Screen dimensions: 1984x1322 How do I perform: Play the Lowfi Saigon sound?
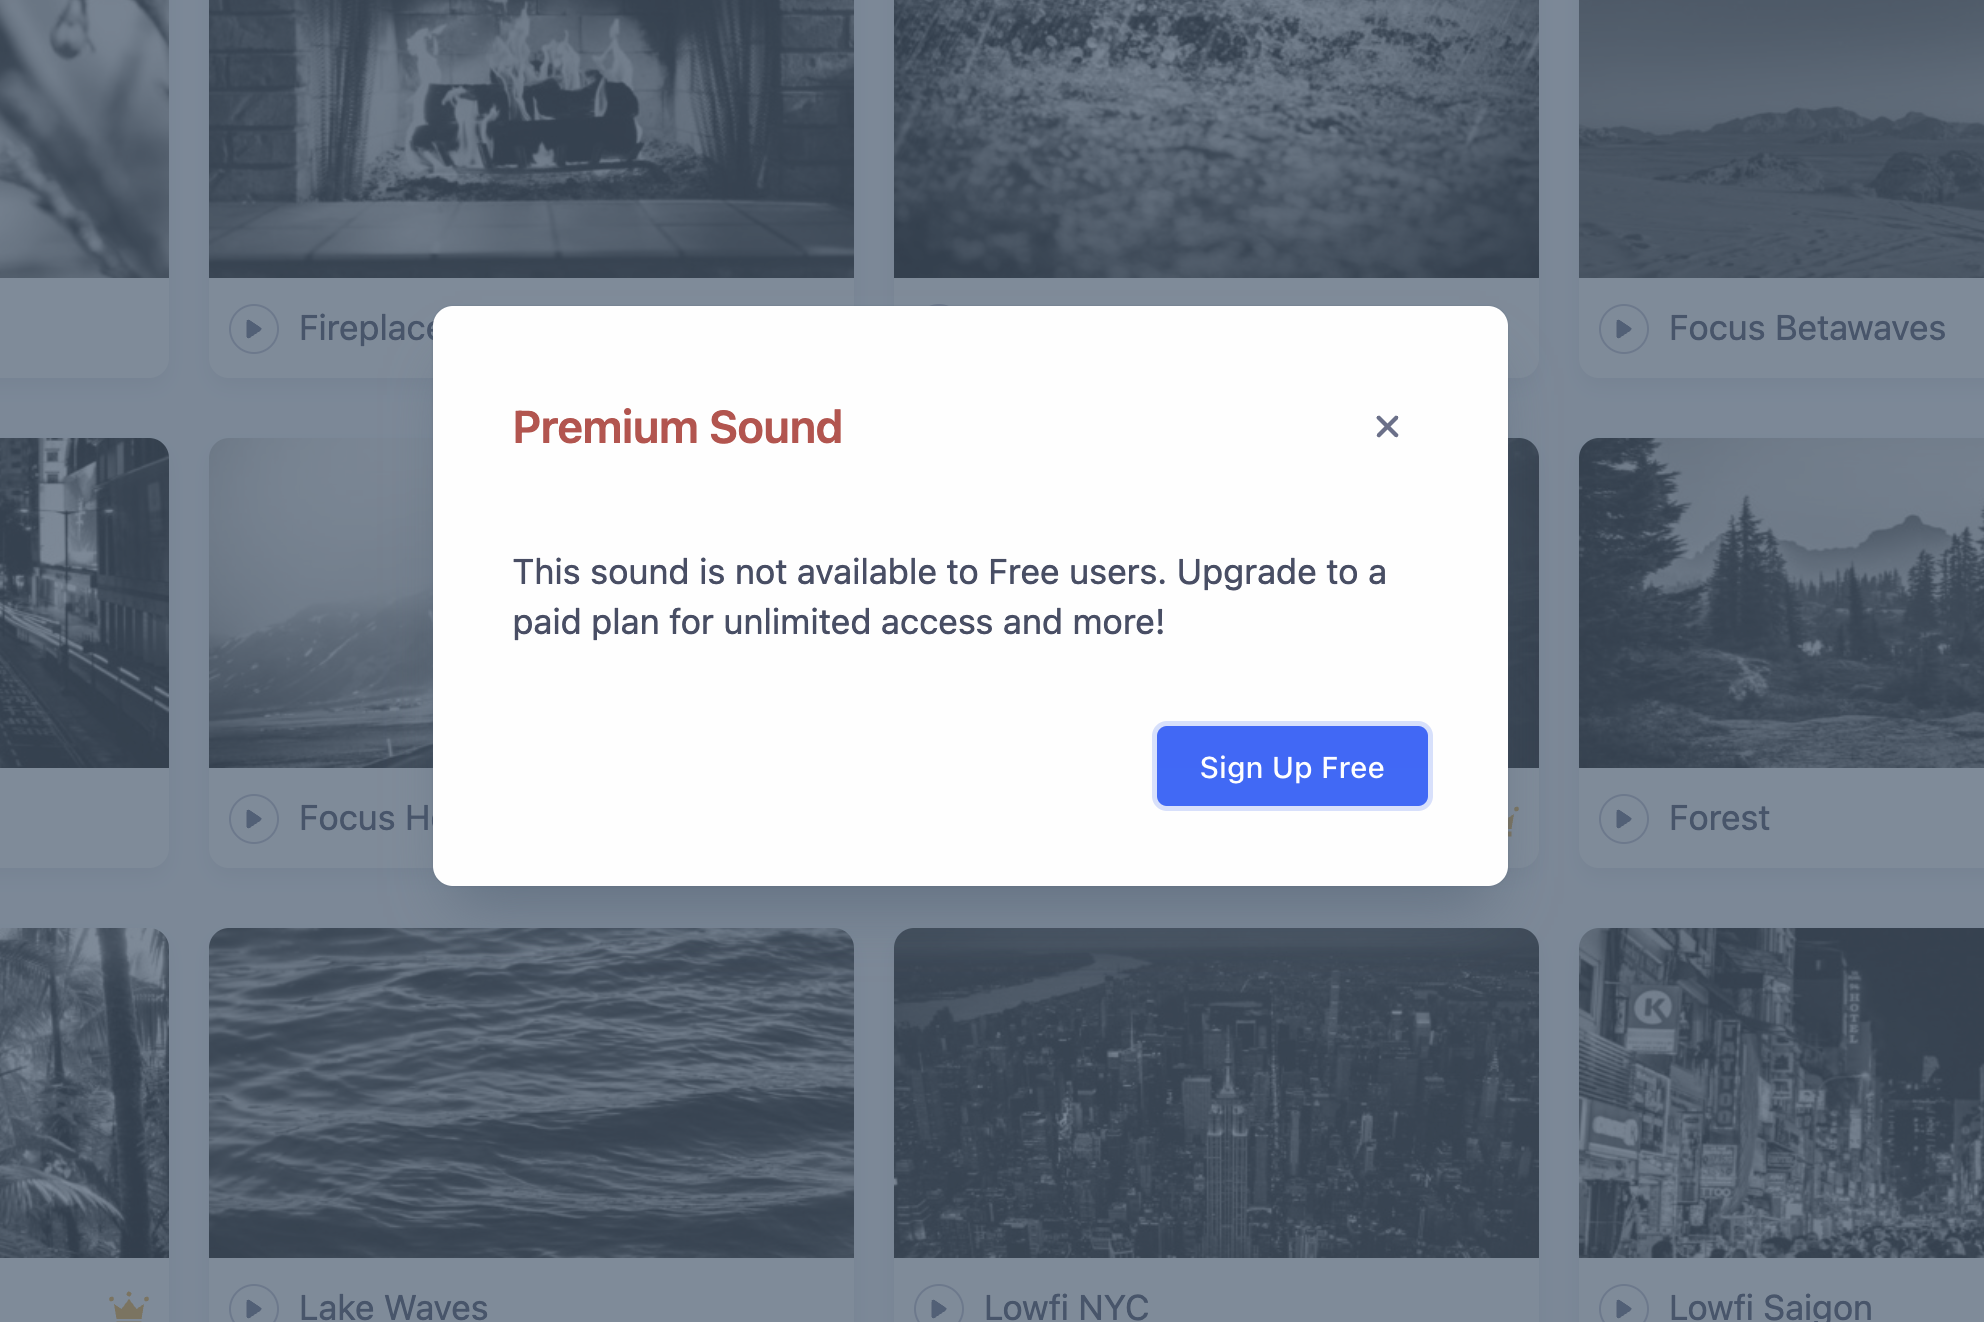pyautogui.click(x=1624, y=1307)
